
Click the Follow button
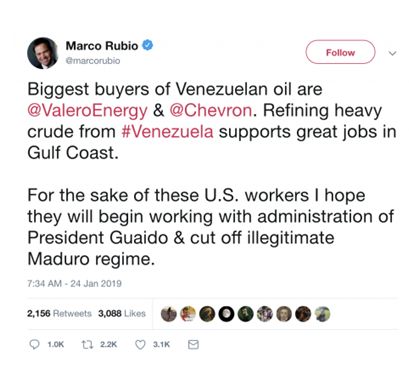[340, 52]
